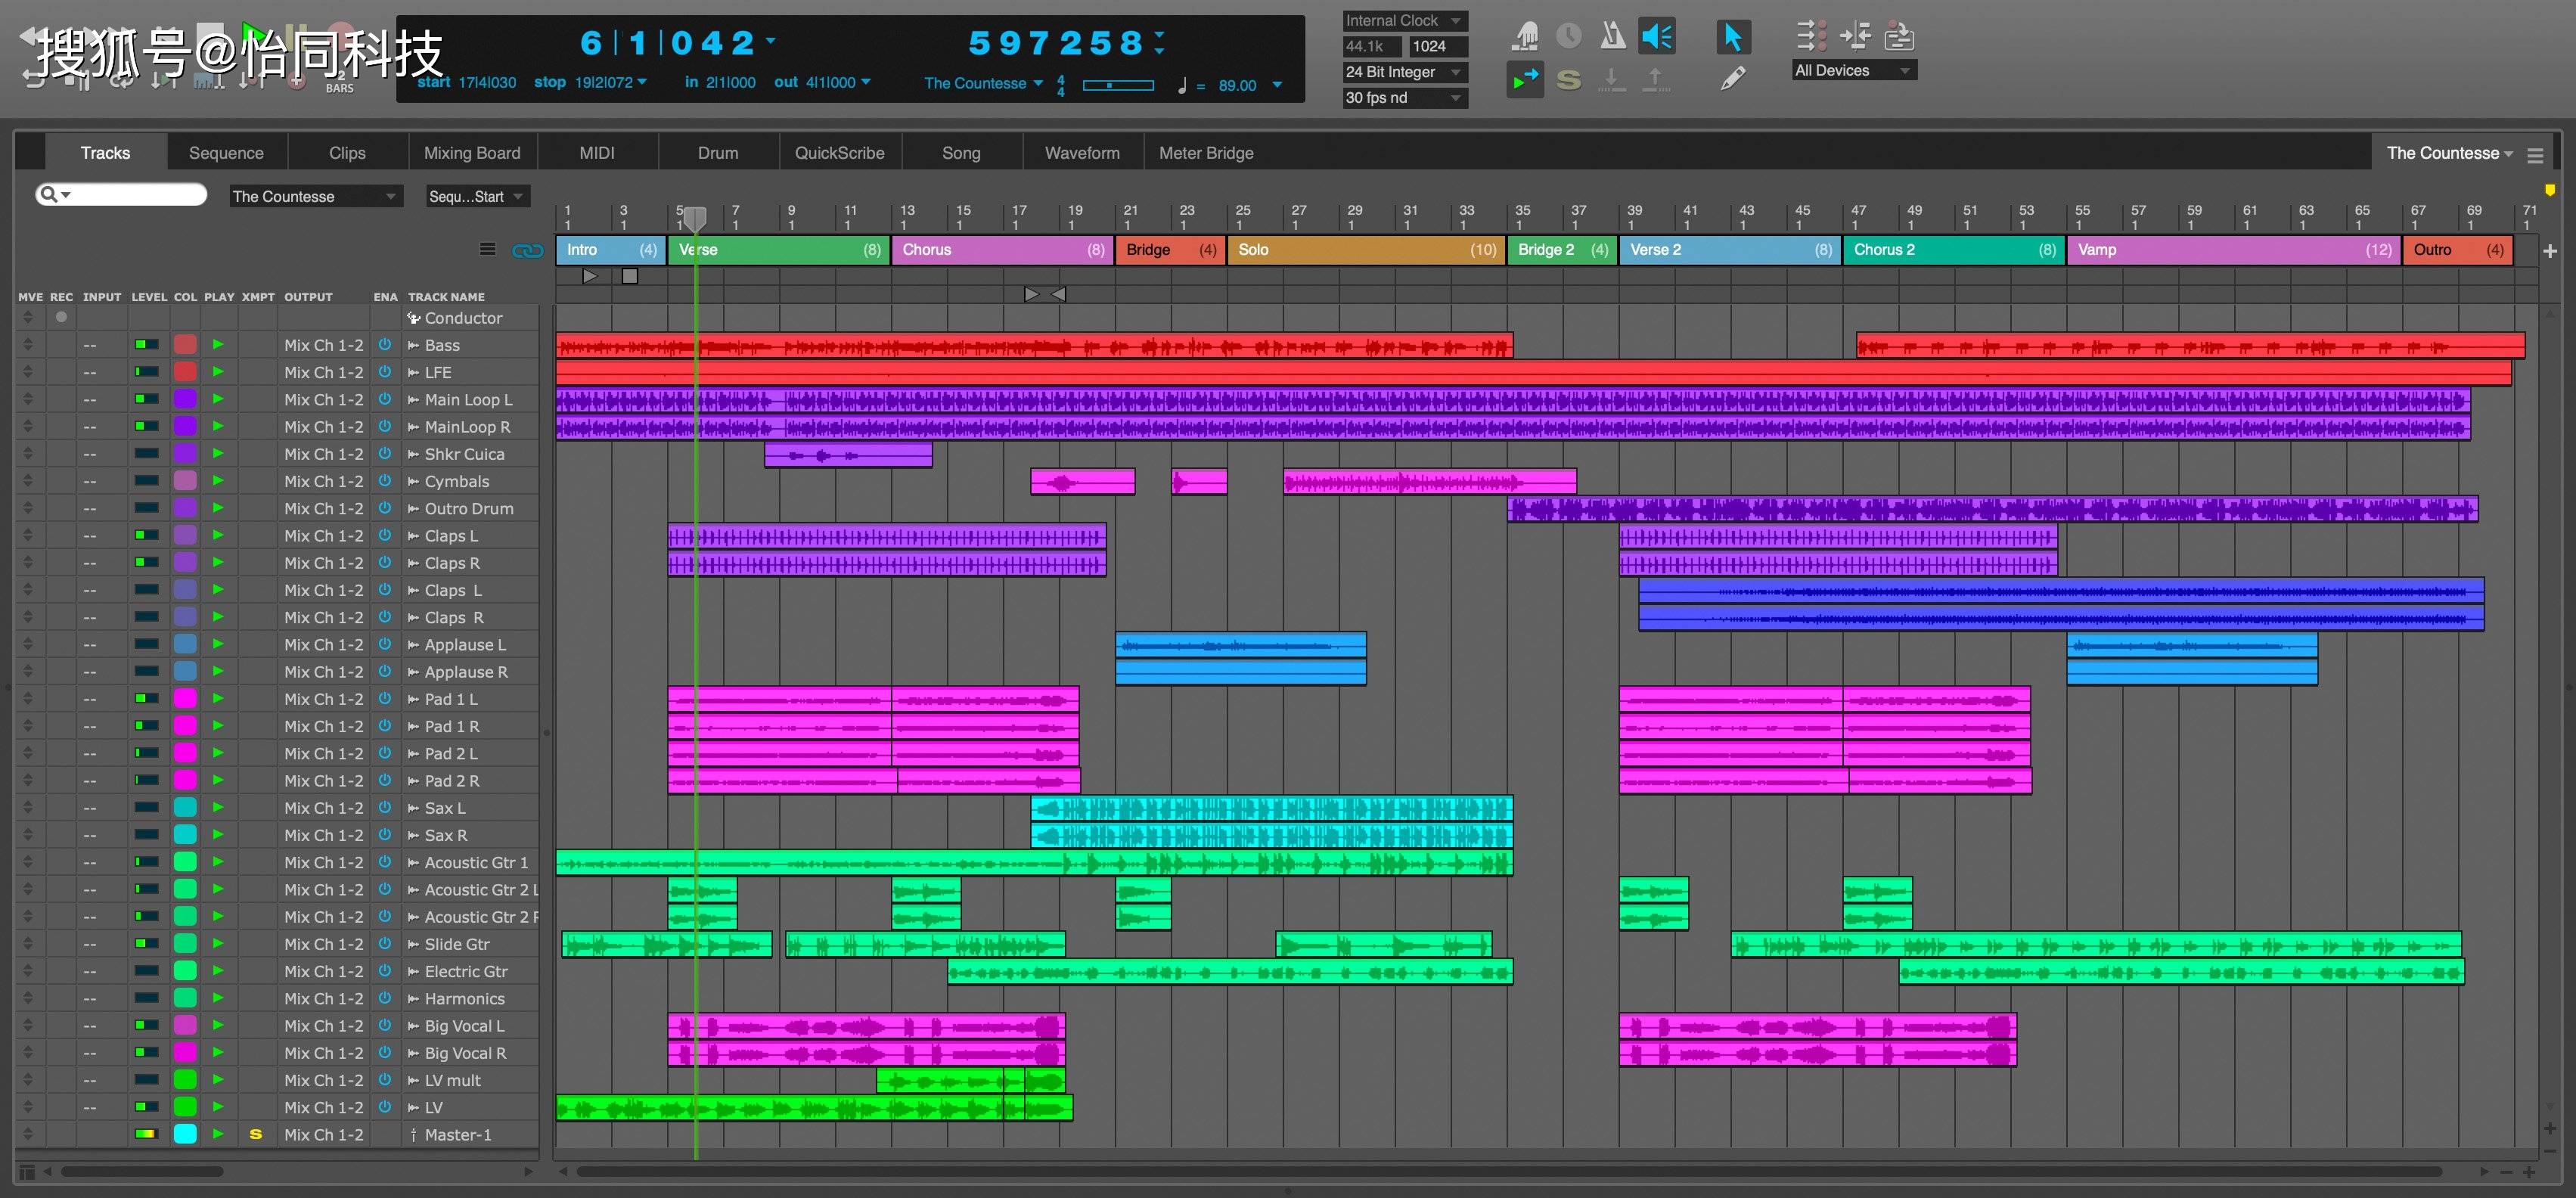Click zoom in plus at bottom right
Viewport: 2576px width, 1198px height.
(x=2530, y=1172)
